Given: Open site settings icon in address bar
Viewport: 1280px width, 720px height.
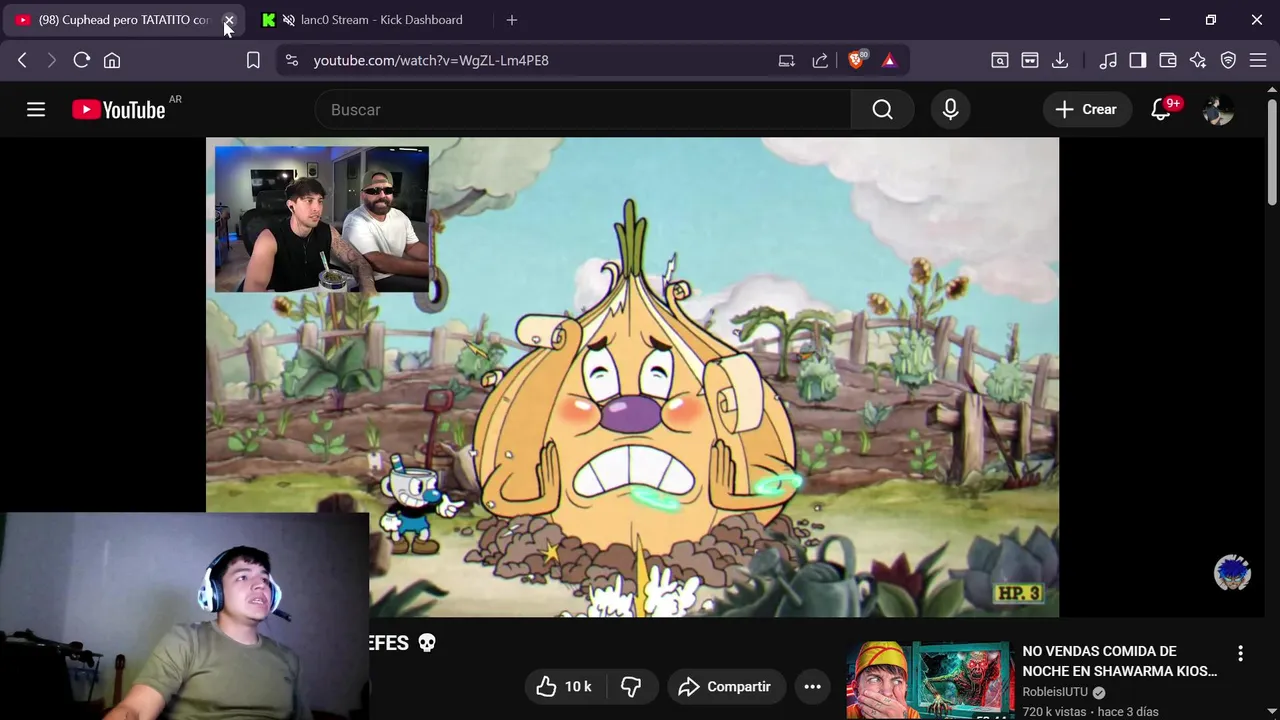Looking at the screenshot, I should [291, 60].
